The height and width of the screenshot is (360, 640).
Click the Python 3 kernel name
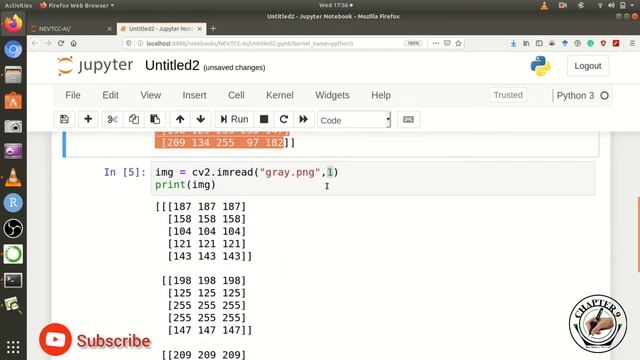click(x=575, y=96)
